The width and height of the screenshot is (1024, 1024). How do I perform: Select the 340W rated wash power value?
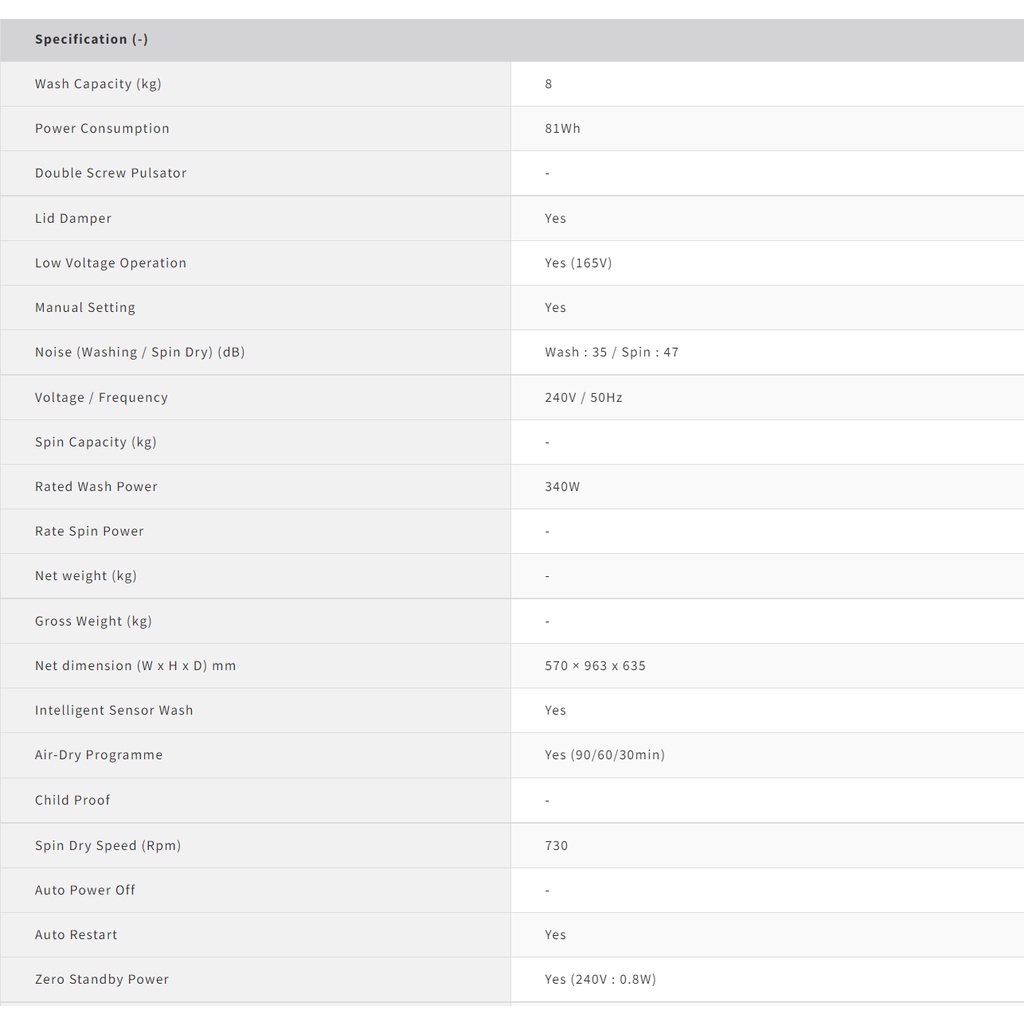[562, 487]
